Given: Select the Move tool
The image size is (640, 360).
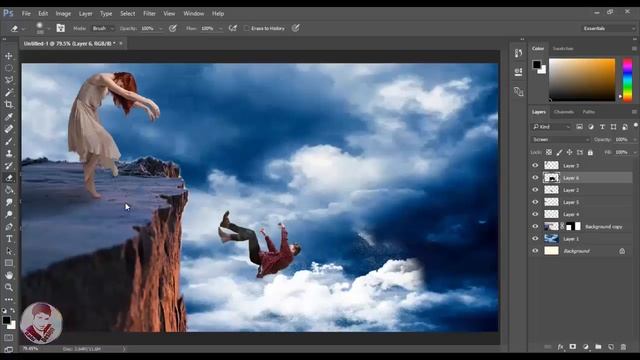Looking at the screenshot, I should pyautogui.click(x=9, y=56).
